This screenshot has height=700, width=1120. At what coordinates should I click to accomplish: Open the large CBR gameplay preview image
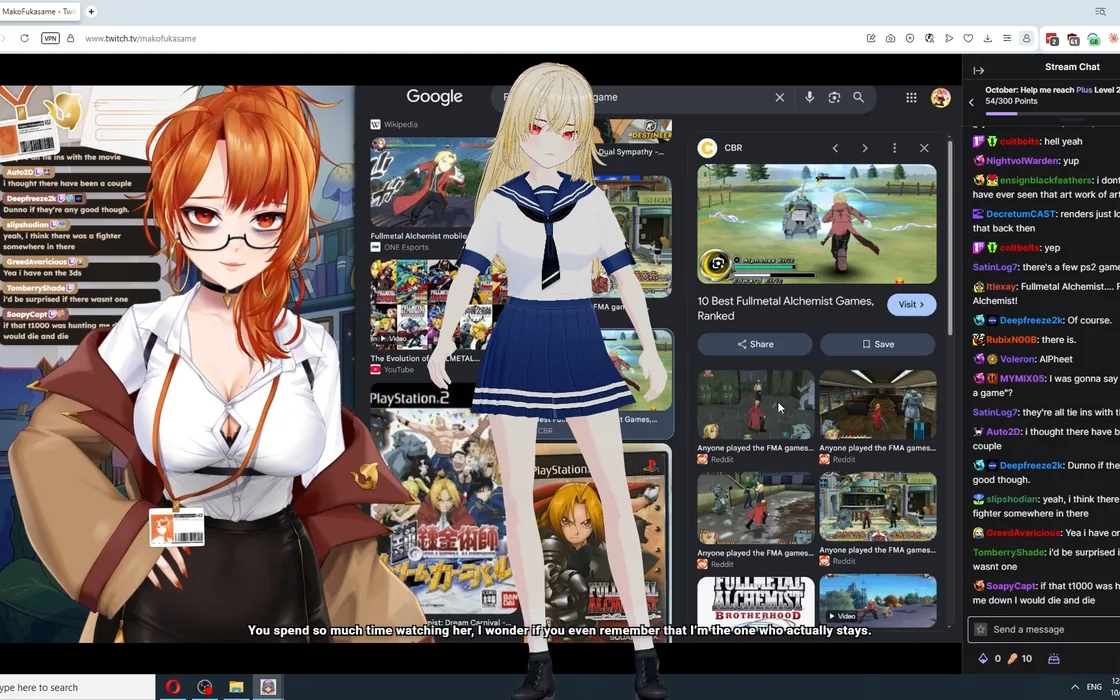pyautogui.click(x=816, y=224)
